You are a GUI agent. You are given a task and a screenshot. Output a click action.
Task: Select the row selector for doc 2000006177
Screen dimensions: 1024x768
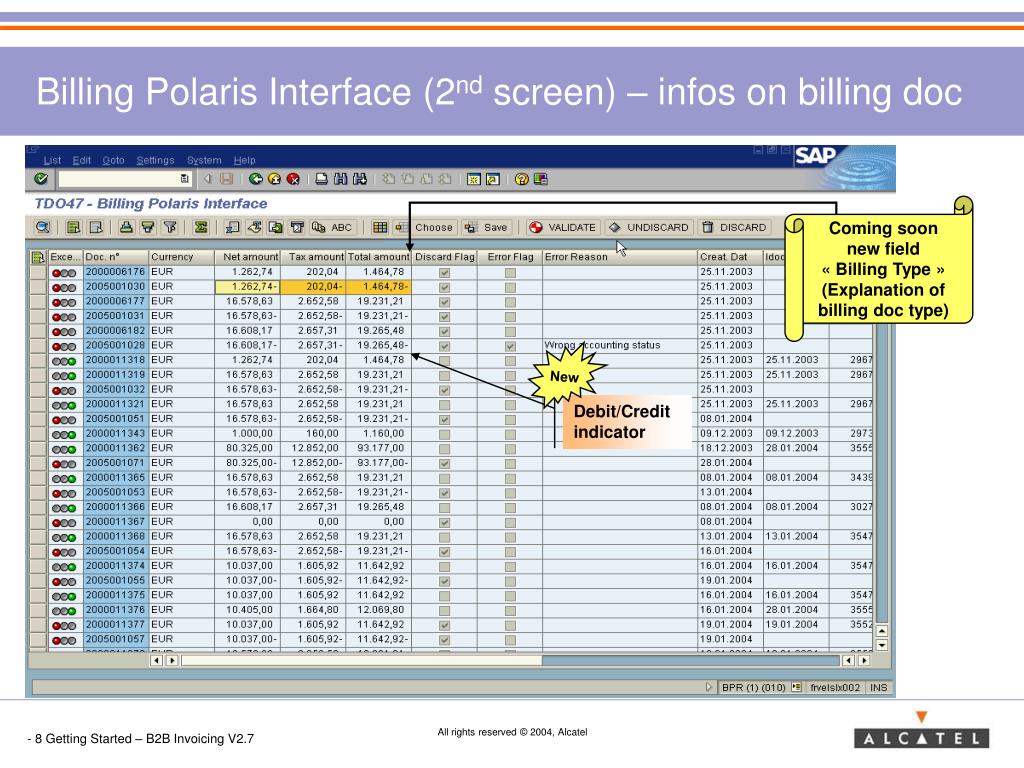(x=38, y=302)
